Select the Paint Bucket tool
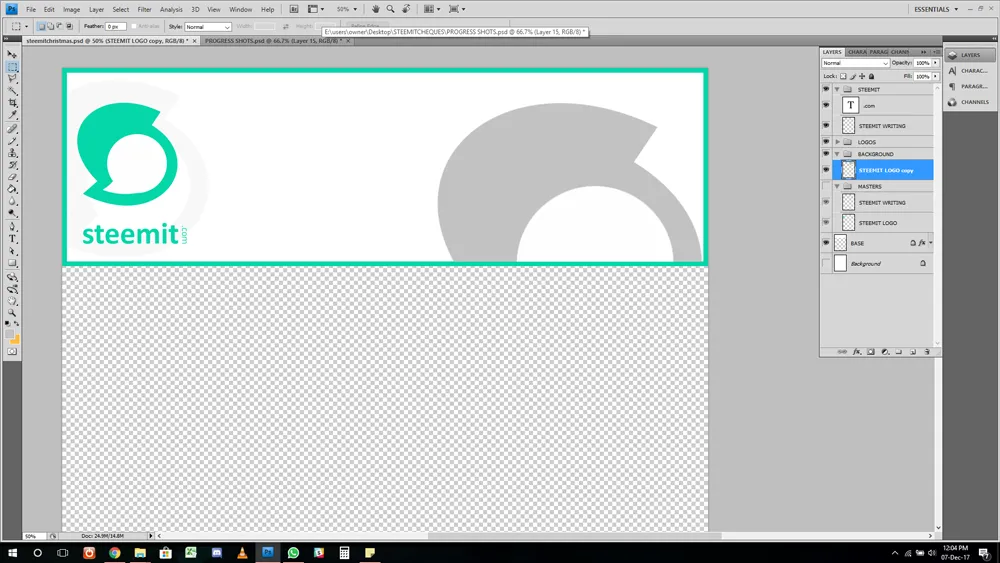The image size is (1000, 563). point(12,190)
